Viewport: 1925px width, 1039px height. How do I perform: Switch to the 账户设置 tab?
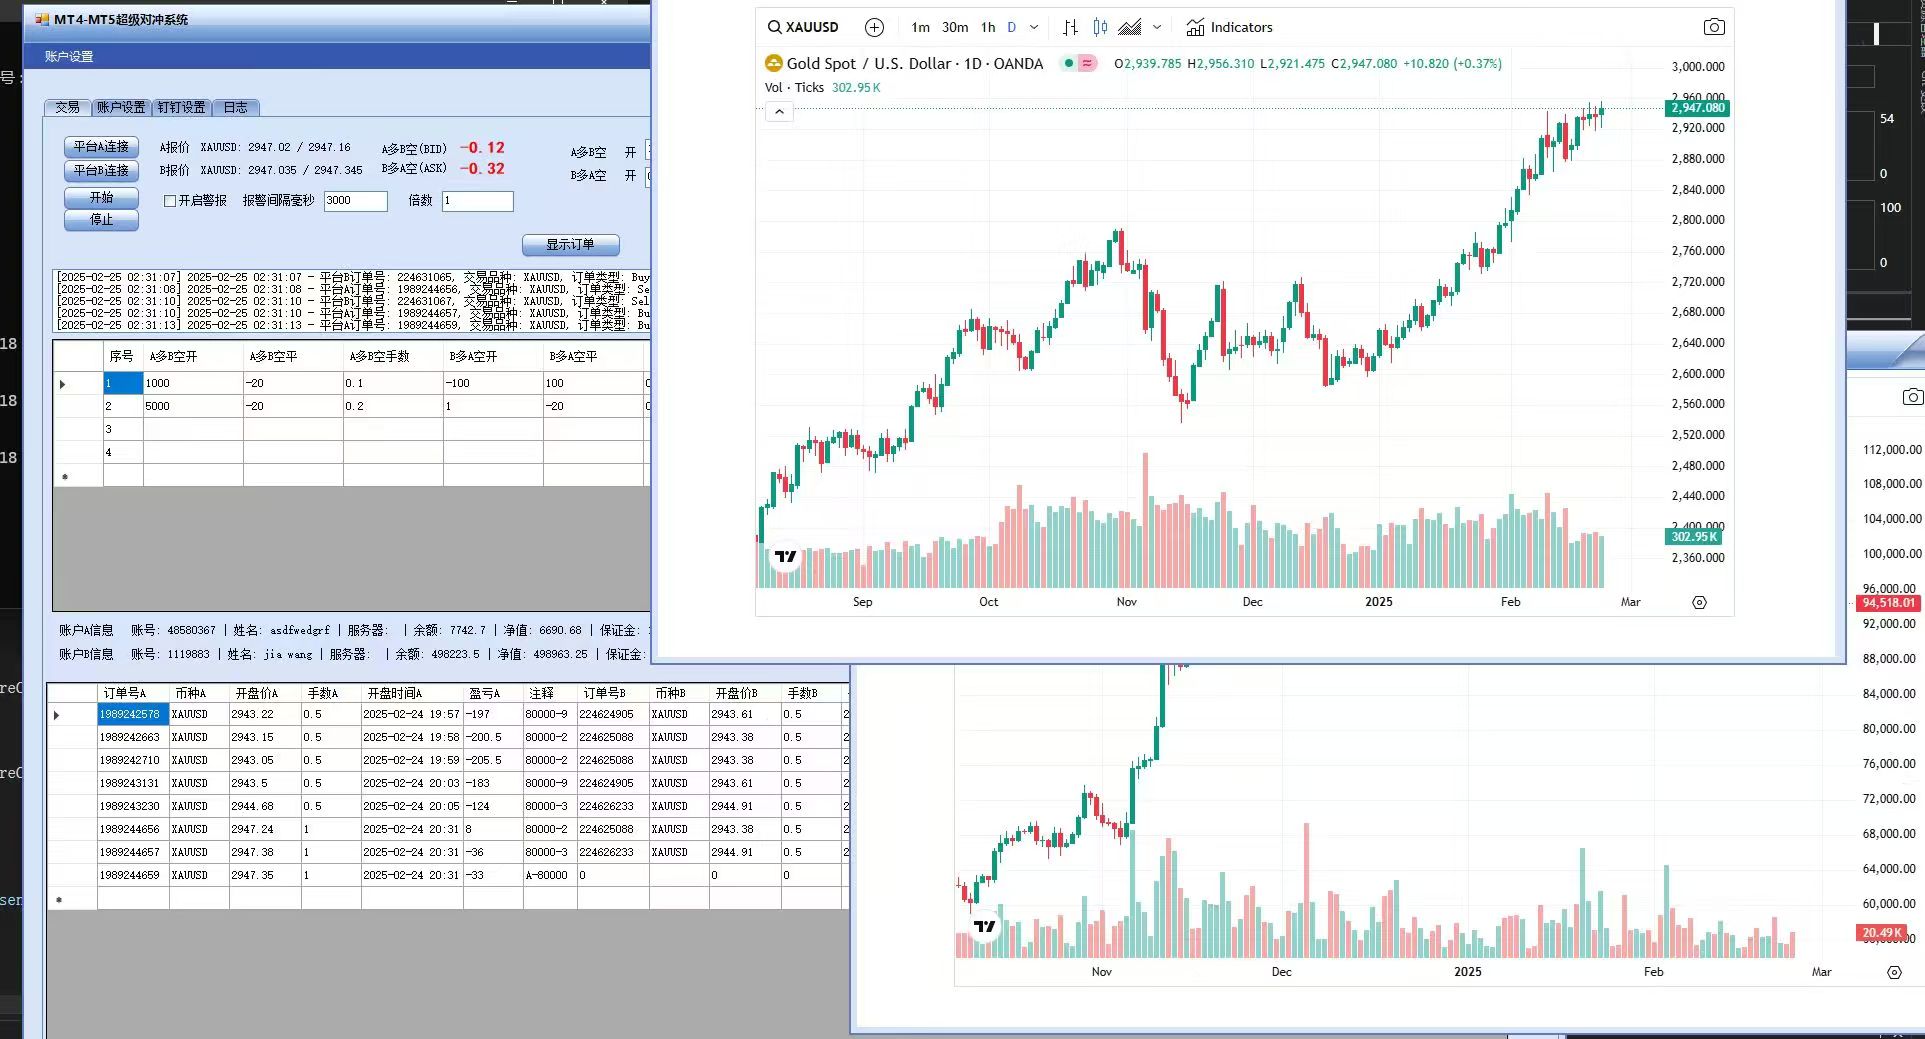(121, 107)
